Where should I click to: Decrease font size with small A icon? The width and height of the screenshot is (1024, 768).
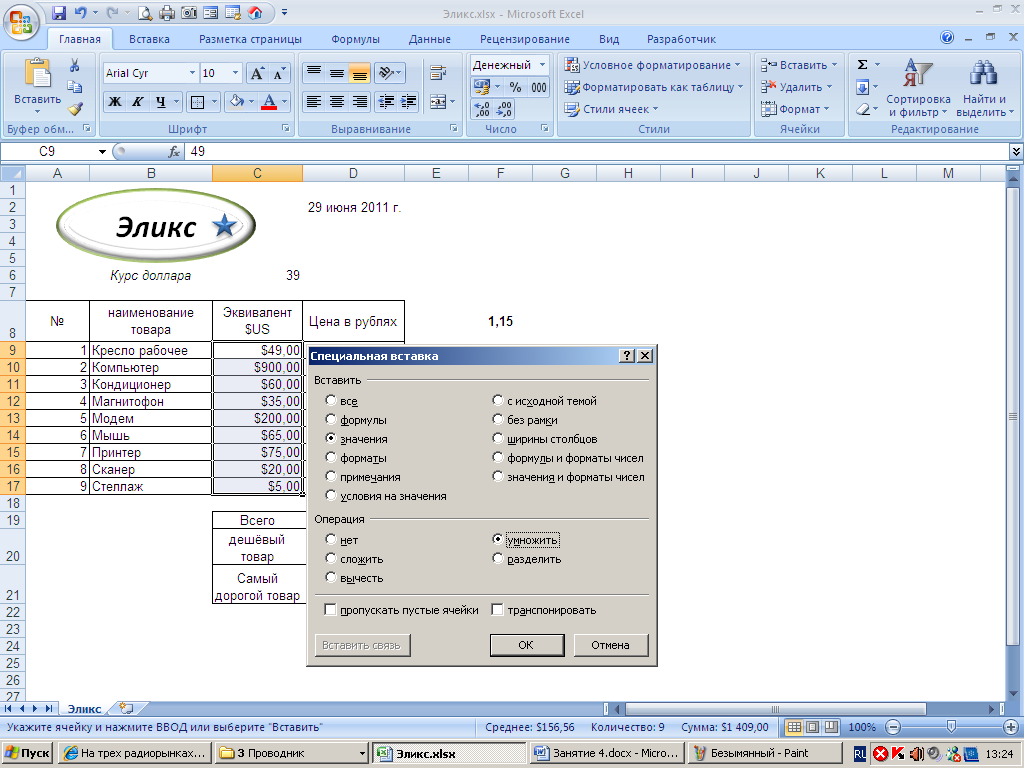pyautogui.click(x=279, y=73)
